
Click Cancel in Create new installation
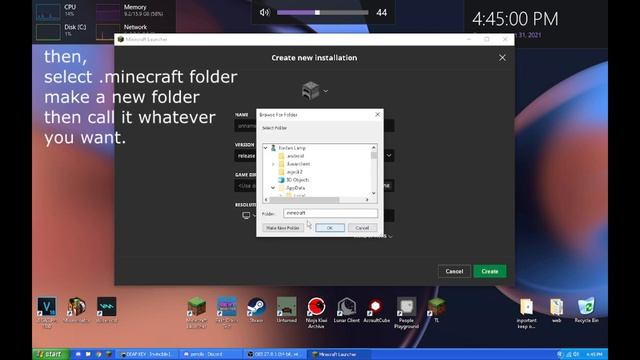pyautogui.click(x=454, y=271)
